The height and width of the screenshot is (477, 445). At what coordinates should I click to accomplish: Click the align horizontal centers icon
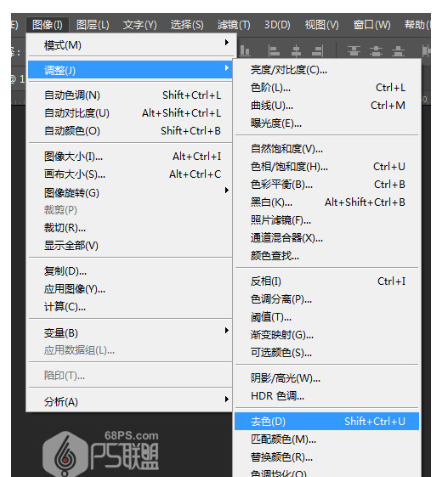coord(296,51)
